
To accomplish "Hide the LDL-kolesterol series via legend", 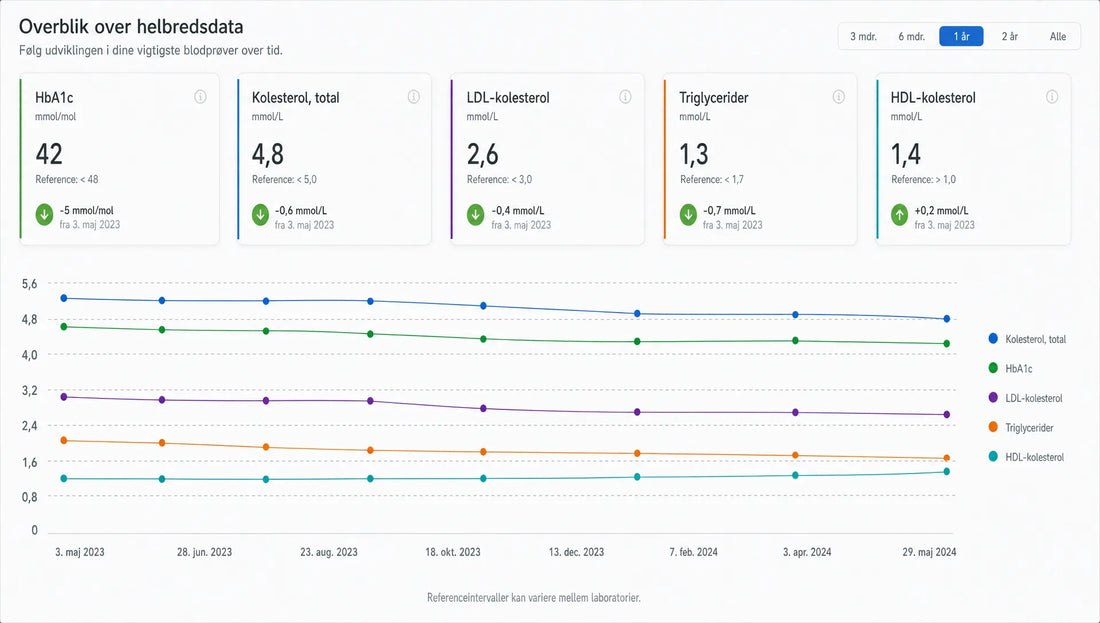I will (x=1025, y=398).
